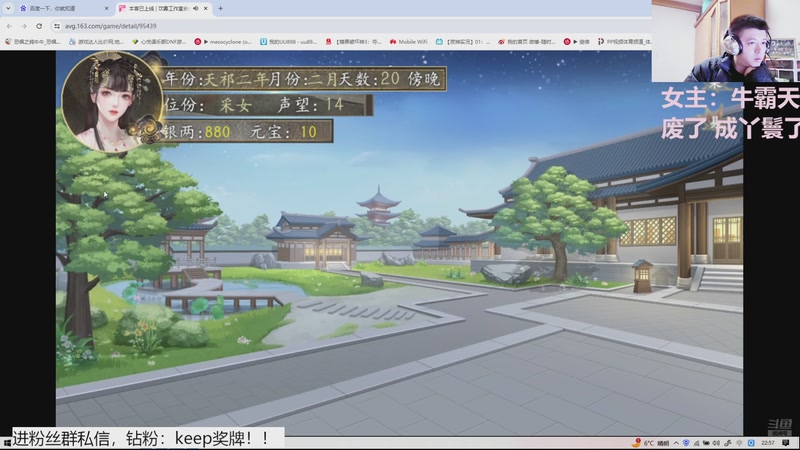The height and width of the screenshot is (450, 800).
Task: Open the 心悦俱乐部DNF bookmark
Action: point(159,42)
